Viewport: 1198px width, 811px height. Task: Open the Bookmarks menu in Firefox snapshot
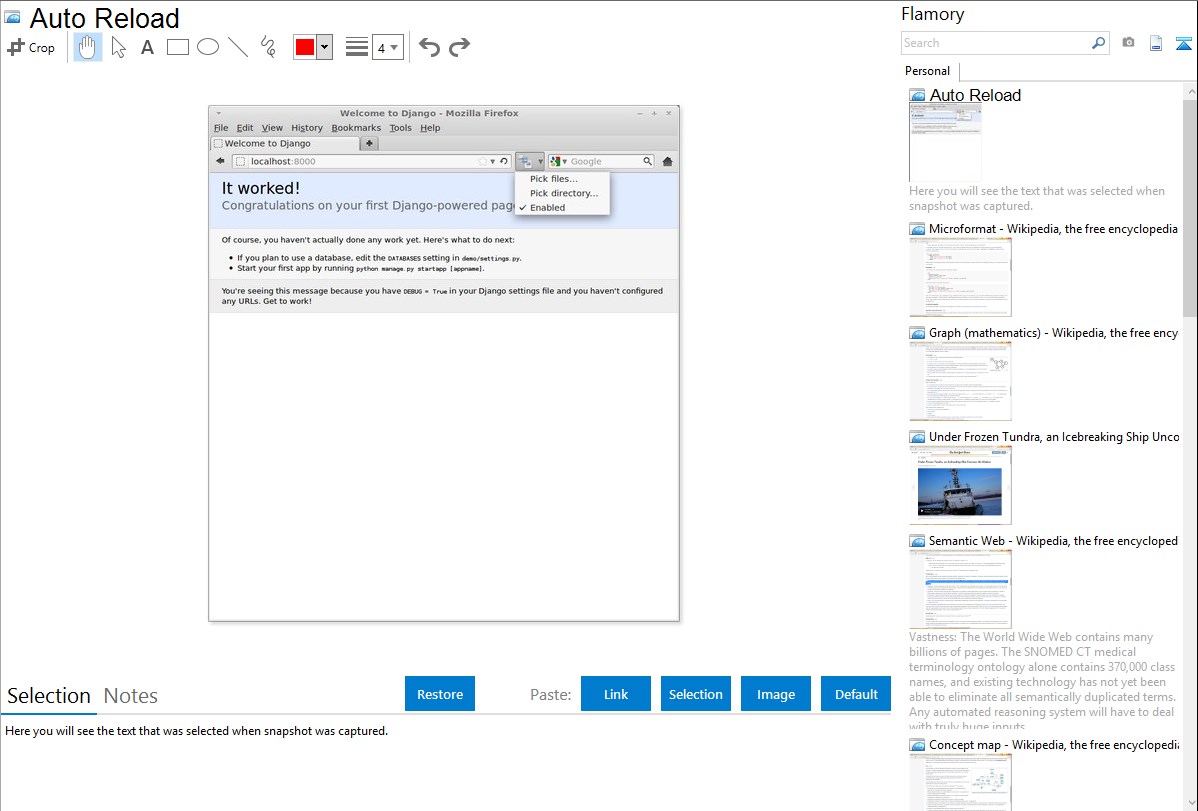(x=356, y=128)
